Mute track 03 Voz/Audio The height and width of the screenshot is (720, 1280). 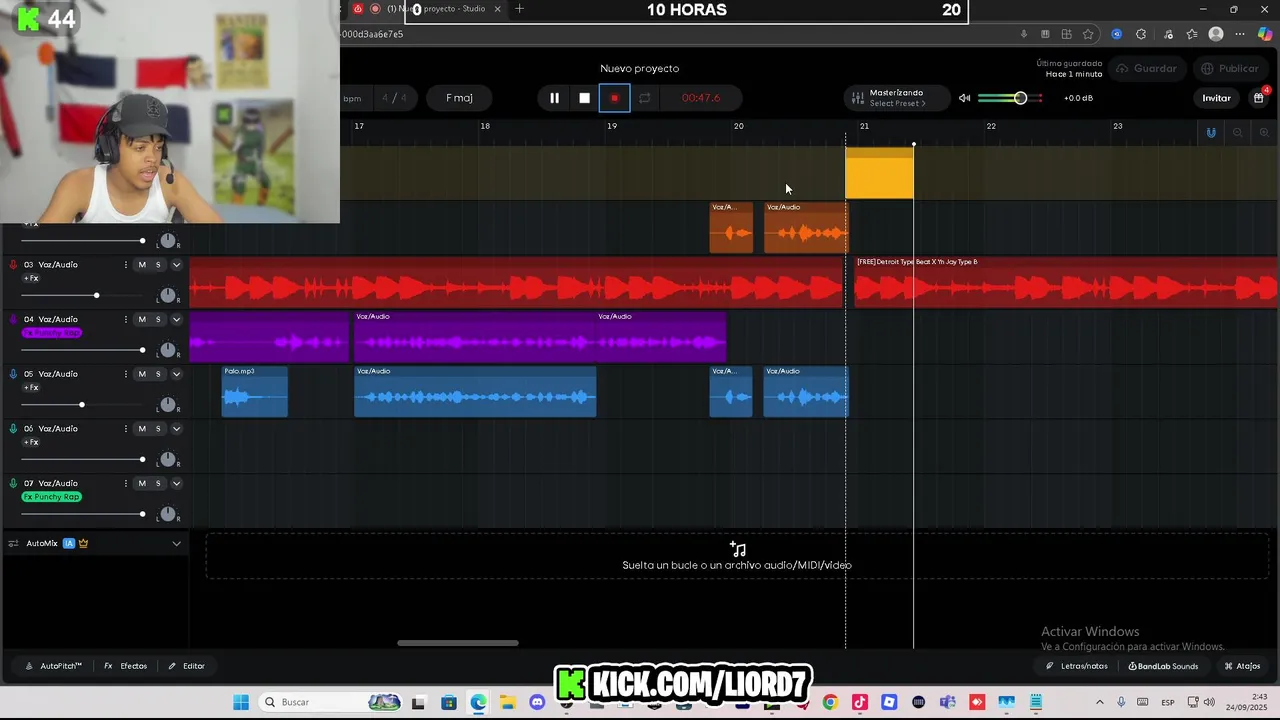(x=142, y=265)
